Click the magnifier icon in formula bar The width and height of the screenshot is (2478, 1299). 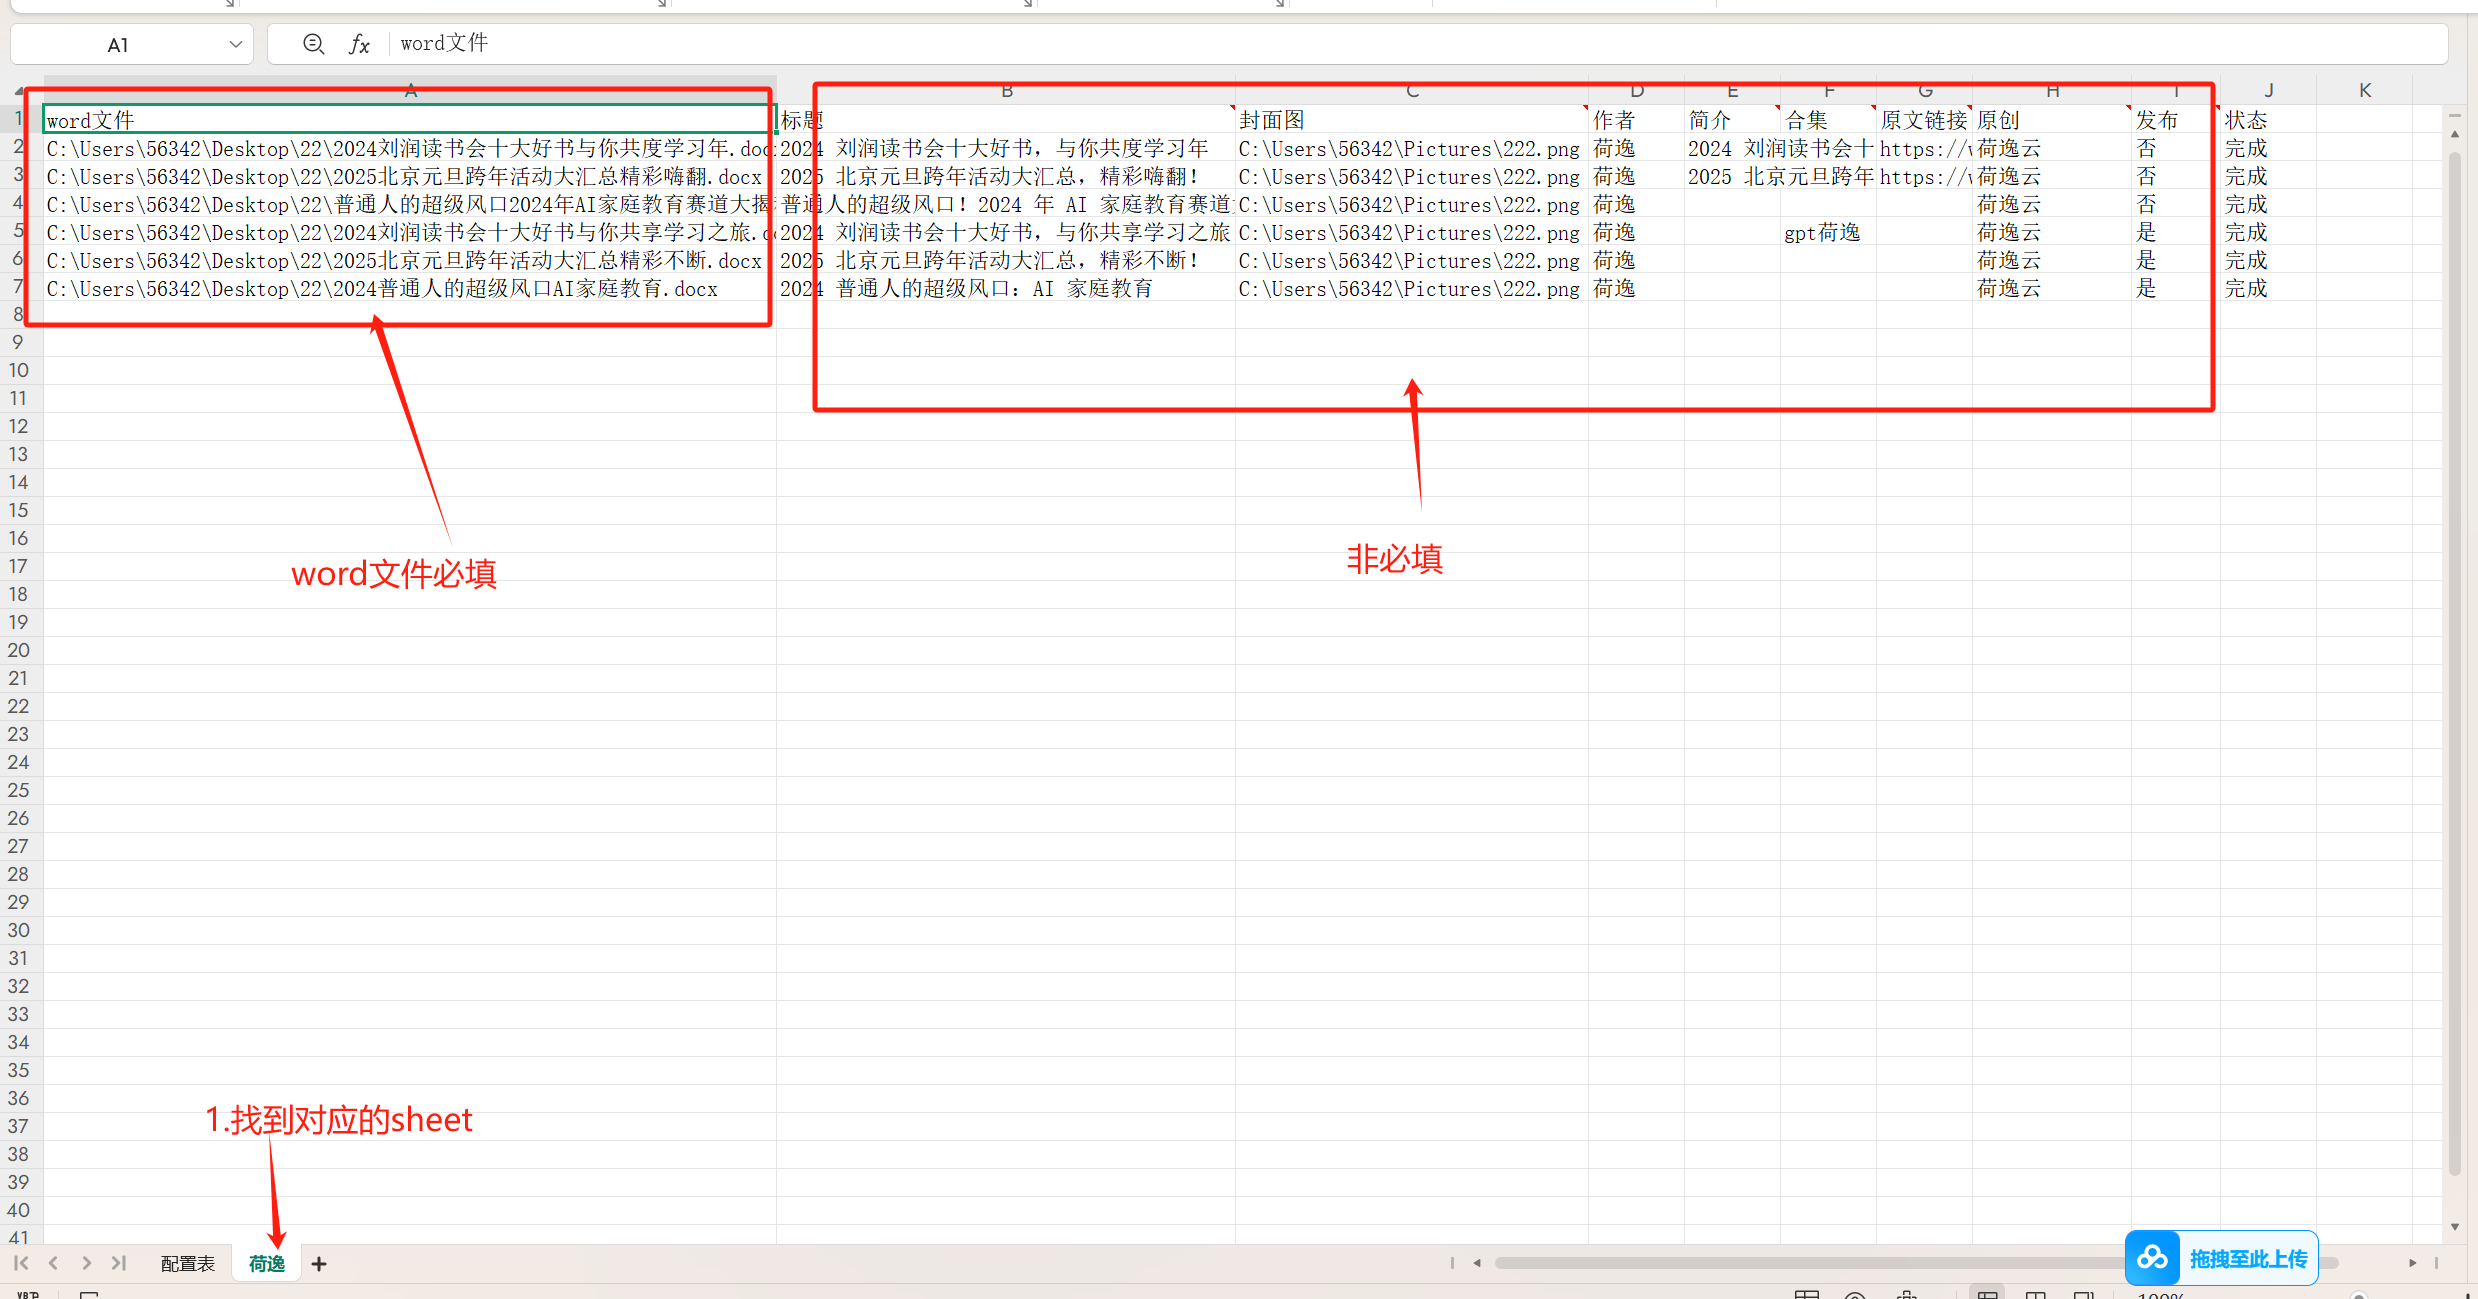(x=313, y=44)
